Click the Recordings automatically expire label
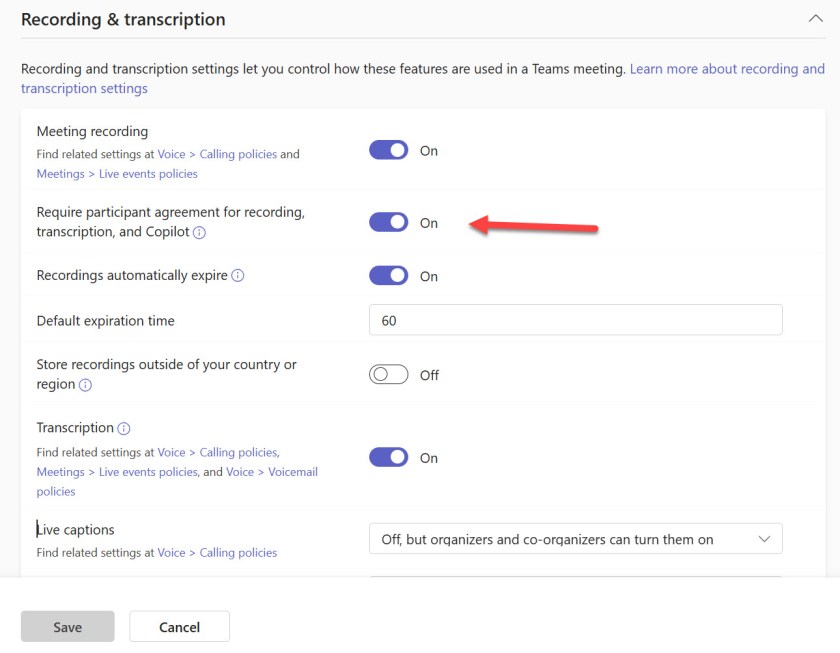The width and height of the screenshot is (840, 653). pyautogui.click(x=132, y=275)
